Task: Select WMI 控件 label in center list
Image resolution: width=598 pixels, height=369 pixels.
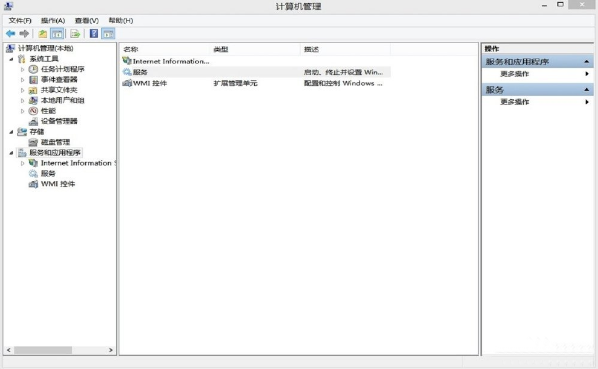Action: [x=150, y=83]
